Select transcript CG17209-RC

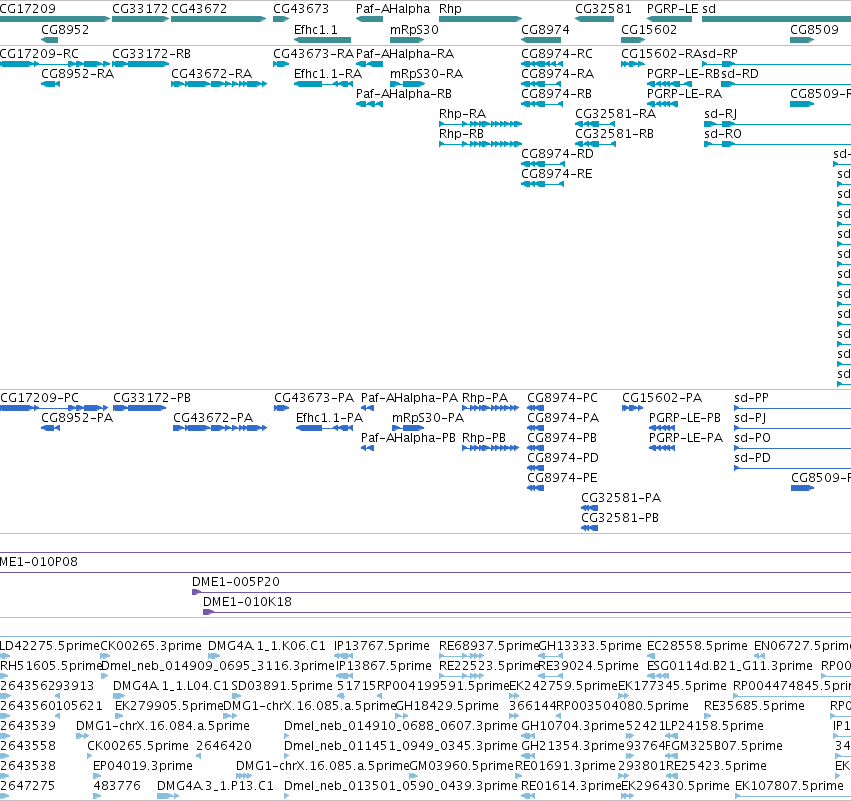[39, 54]
